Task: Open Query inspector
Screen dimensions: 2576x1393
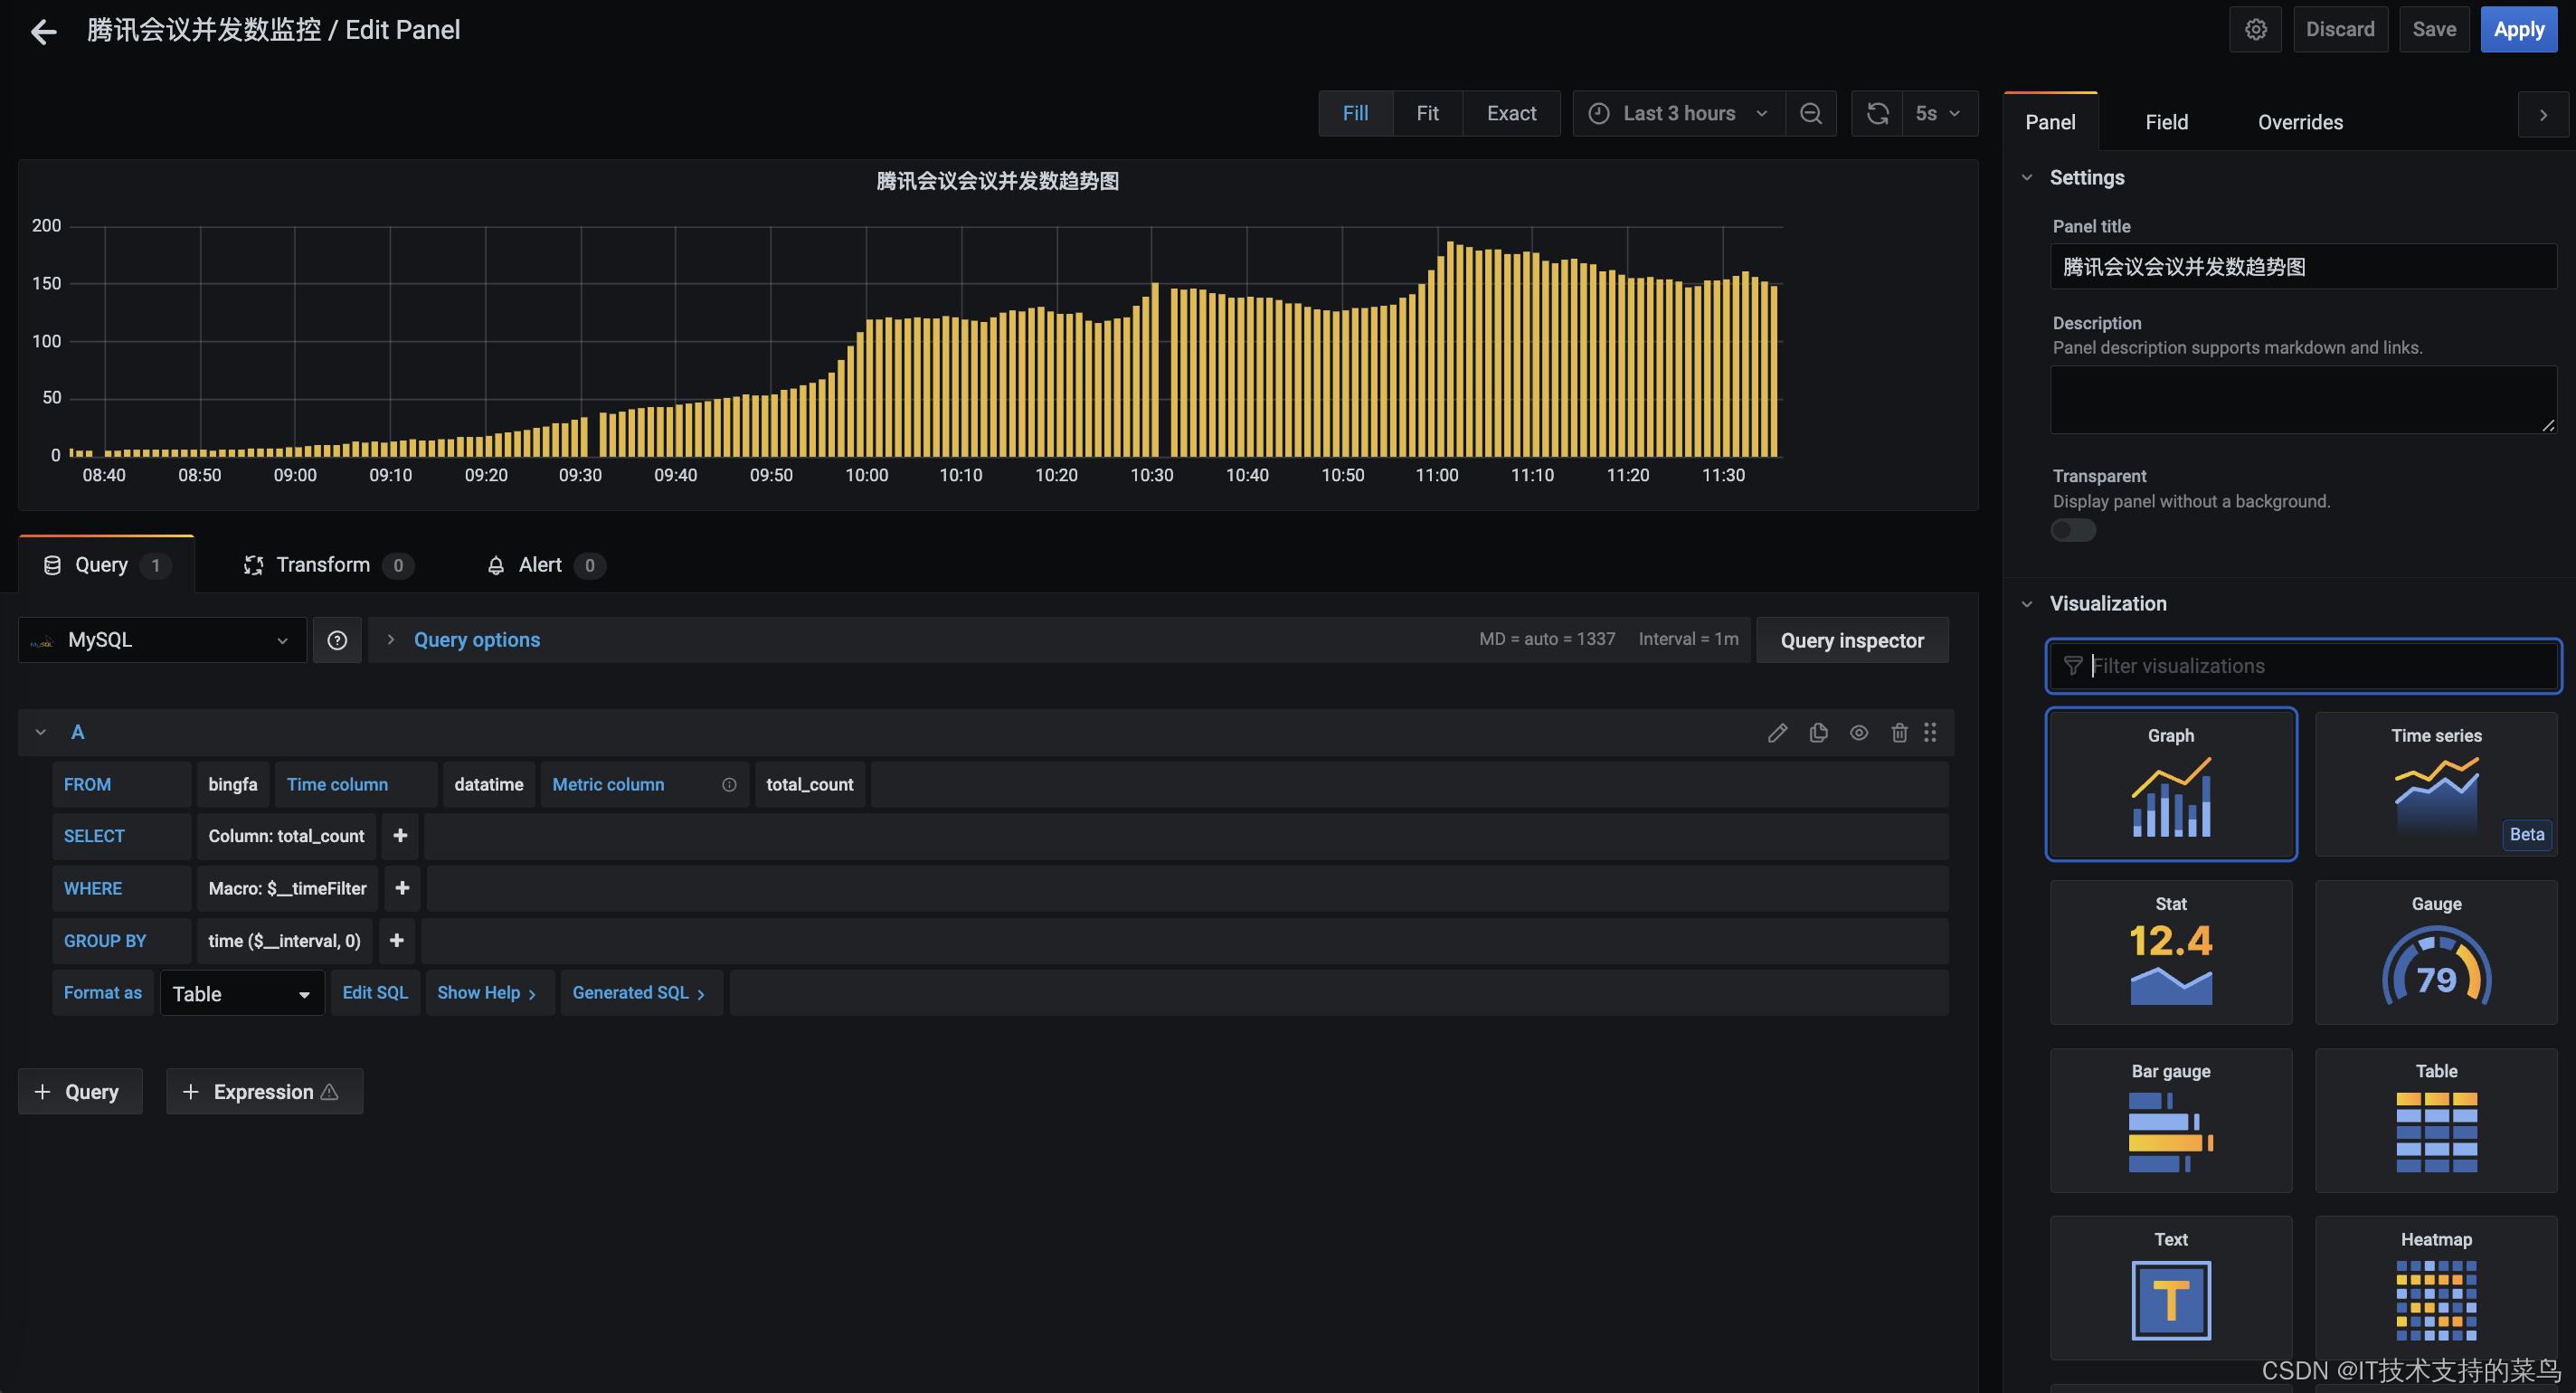Action: [1852, 641]
